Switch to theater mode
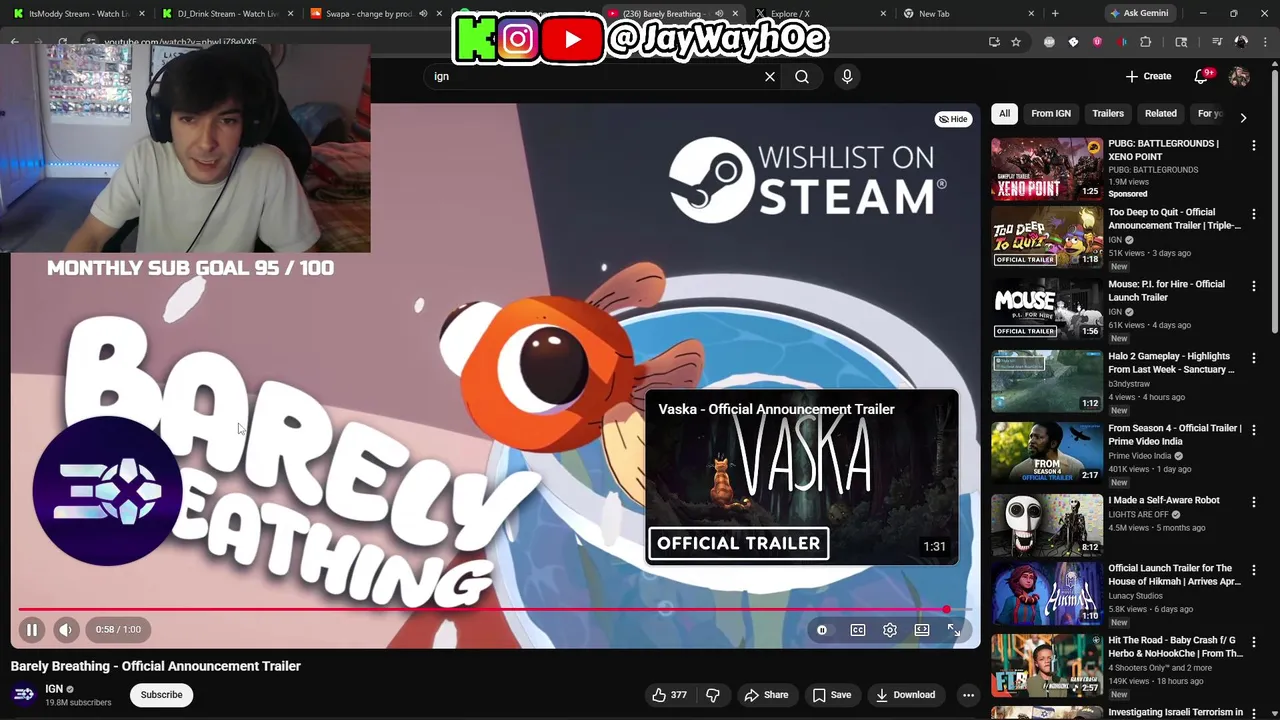The image size is (1280, 720). click(922, 630)
